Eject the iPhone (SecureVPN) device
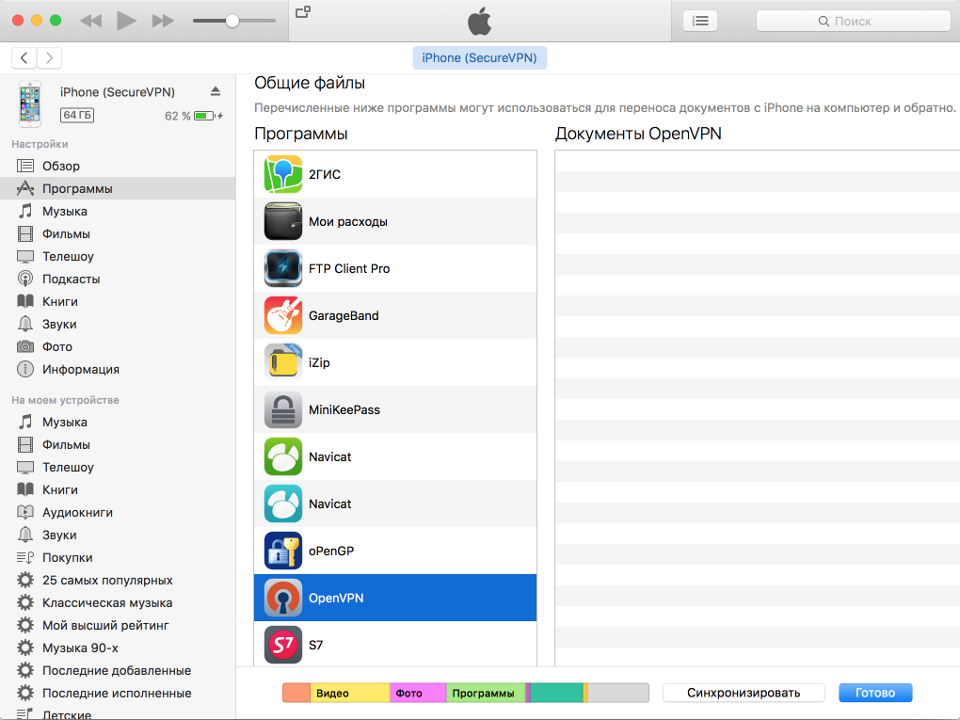 tap(216, 91)
